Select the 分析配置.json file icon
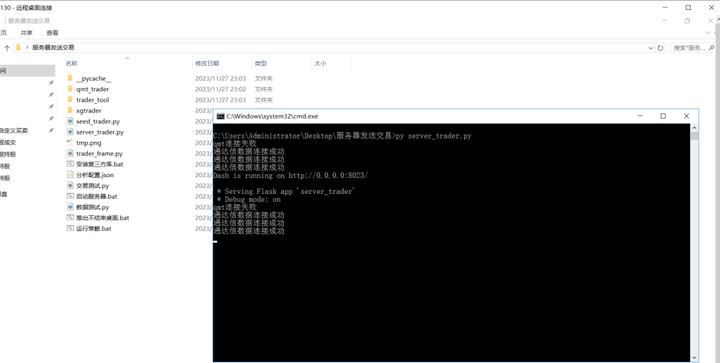 70,175
